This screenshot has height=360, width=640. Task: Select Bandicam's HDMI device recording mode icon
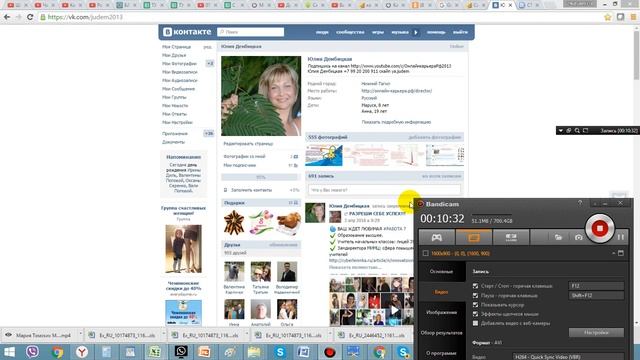[511, 237]
